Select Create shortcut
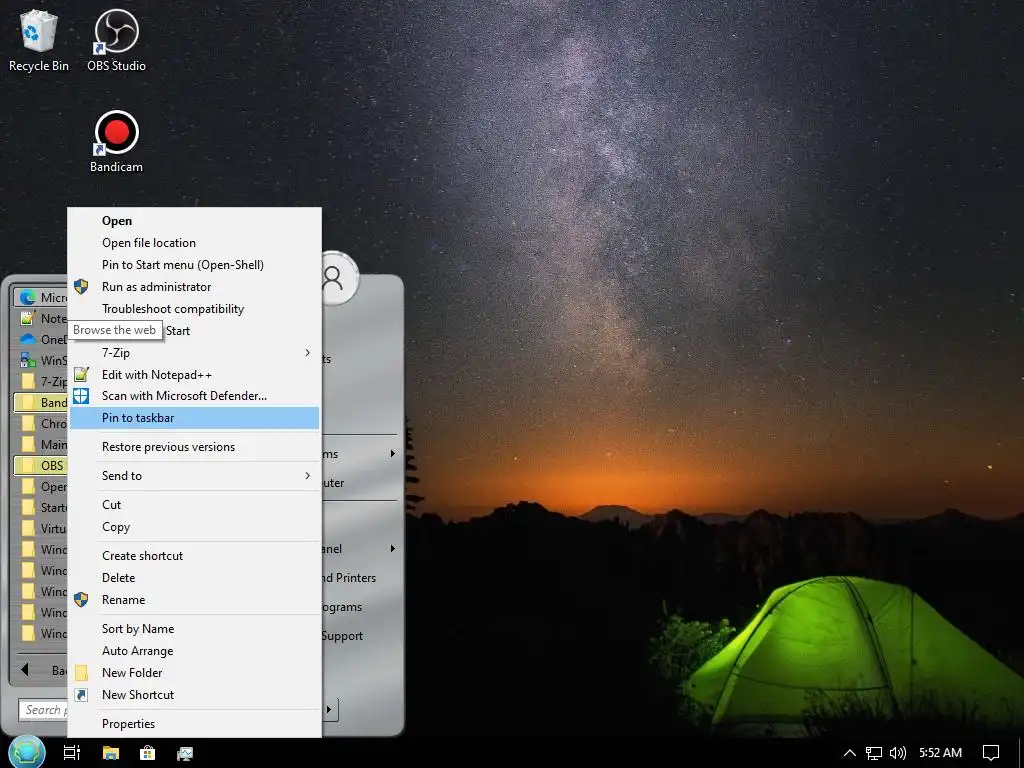 (x=194, y=556)
